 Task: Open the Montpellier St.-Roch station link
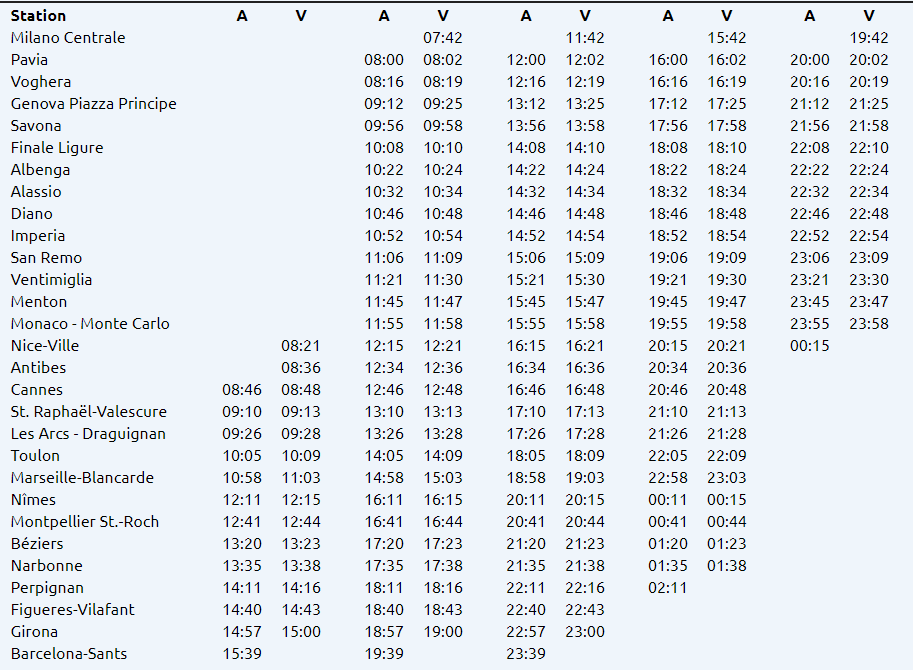coord(85,522)
